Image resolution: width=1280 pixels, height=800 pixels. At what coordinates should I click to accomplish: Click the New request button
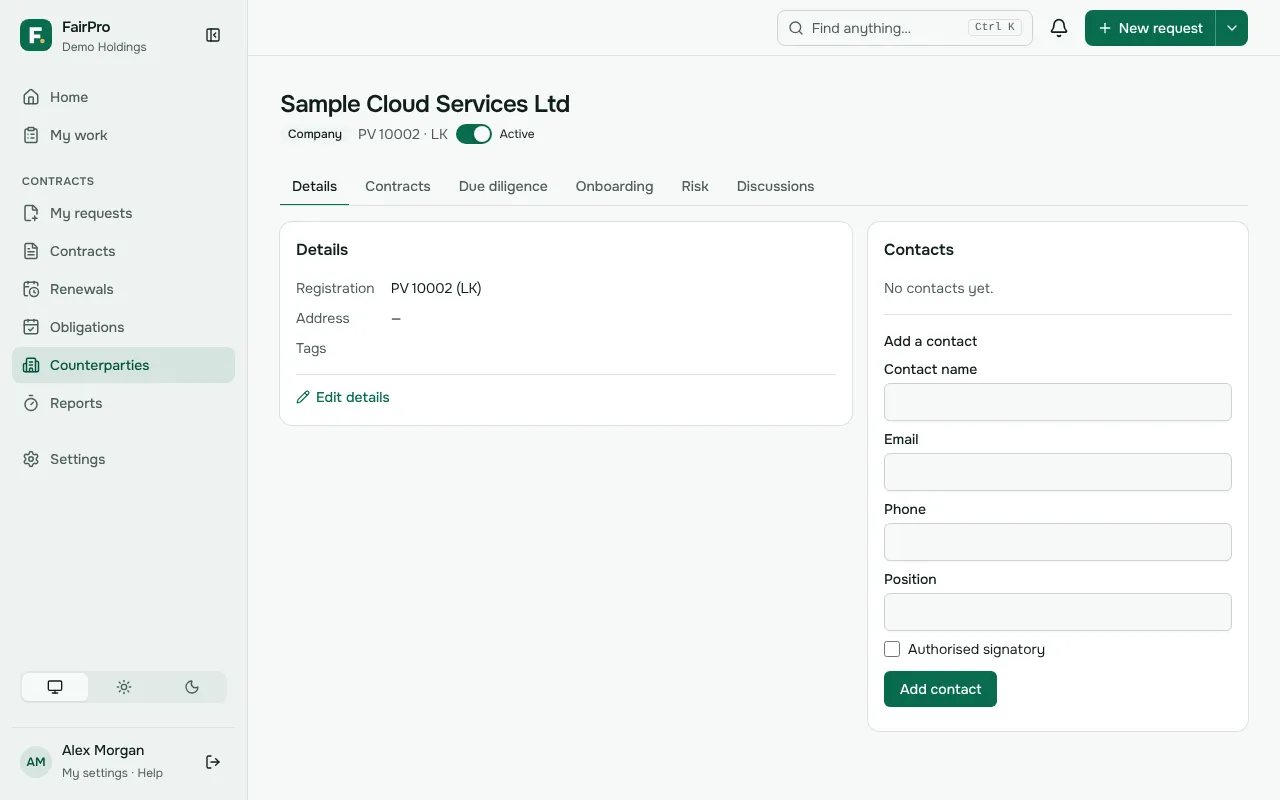(x=1150, y=28)
